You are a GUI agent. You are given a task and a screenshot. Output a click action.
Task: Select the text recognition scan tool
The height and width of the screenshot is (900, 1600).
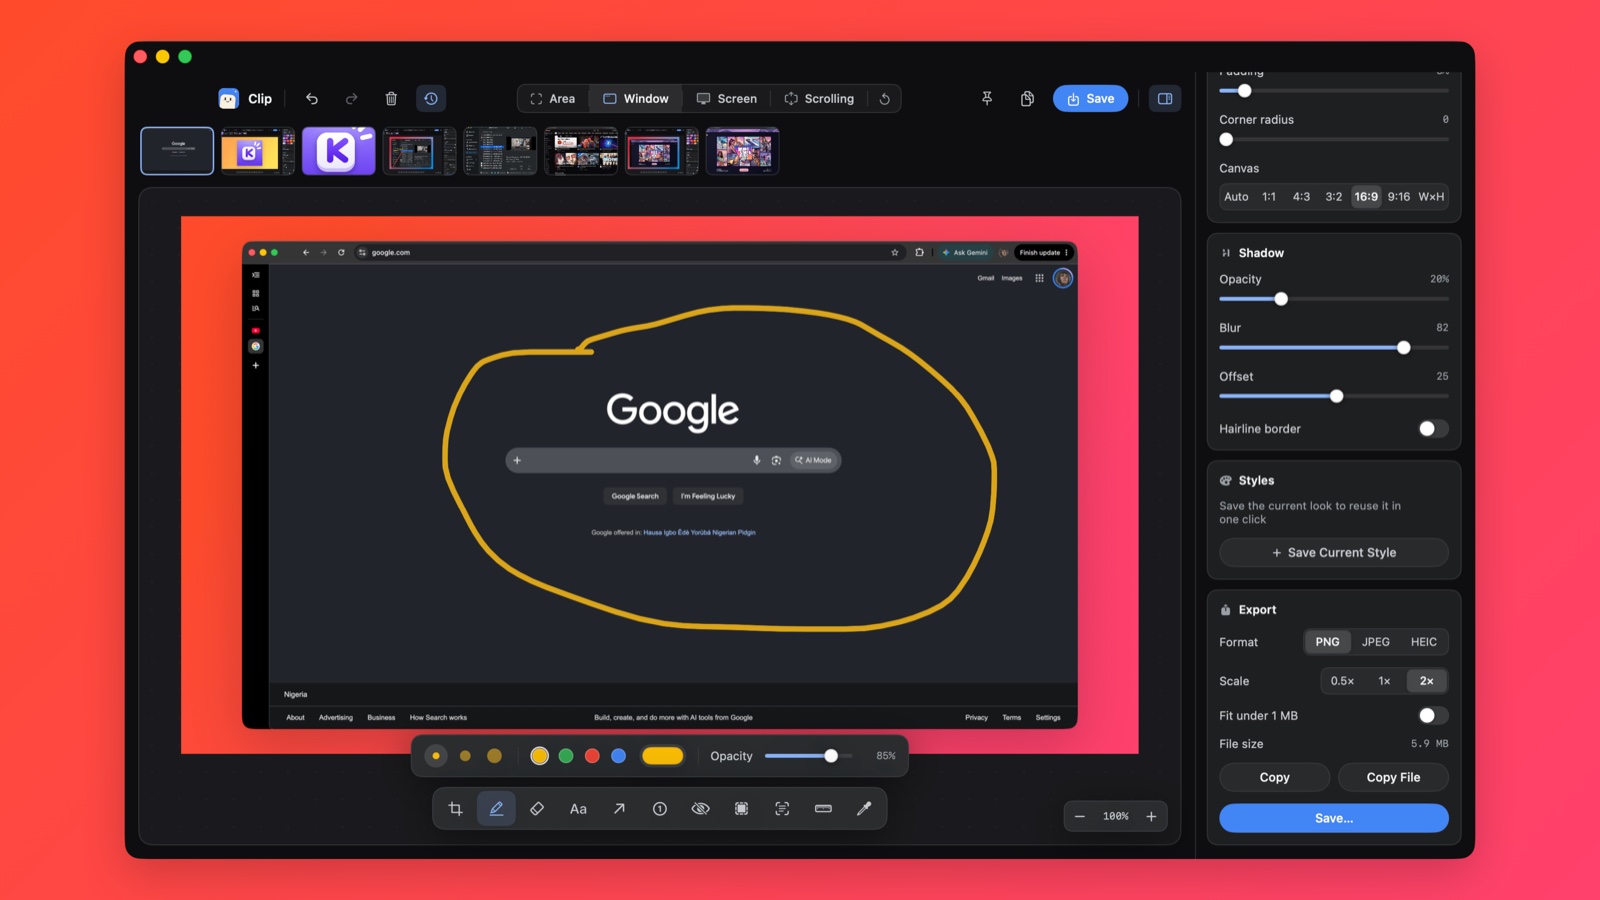tap(782, 809)
